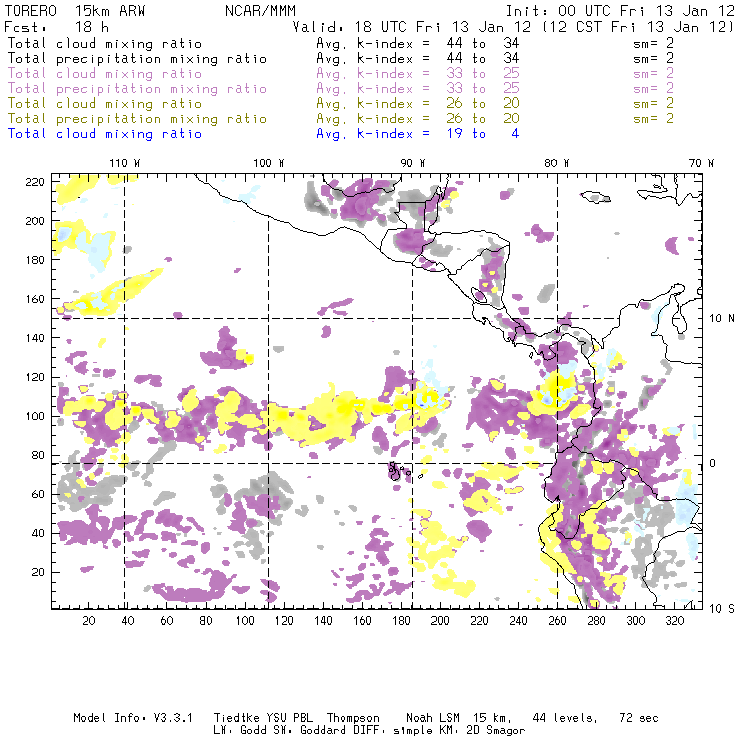Select blue 'Total cloud mixing ratio' legend label

[105, 134]
